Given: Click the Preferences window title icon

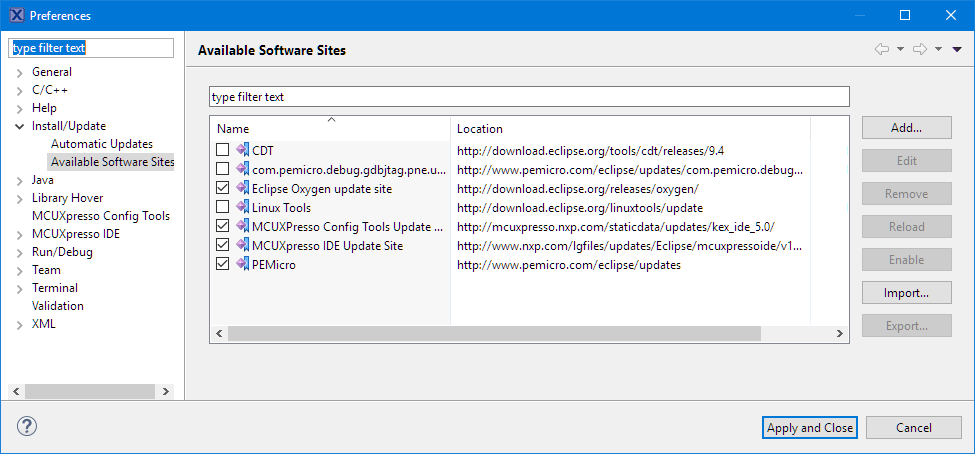Looking at the screenshot, I should [x=17, y=15].
